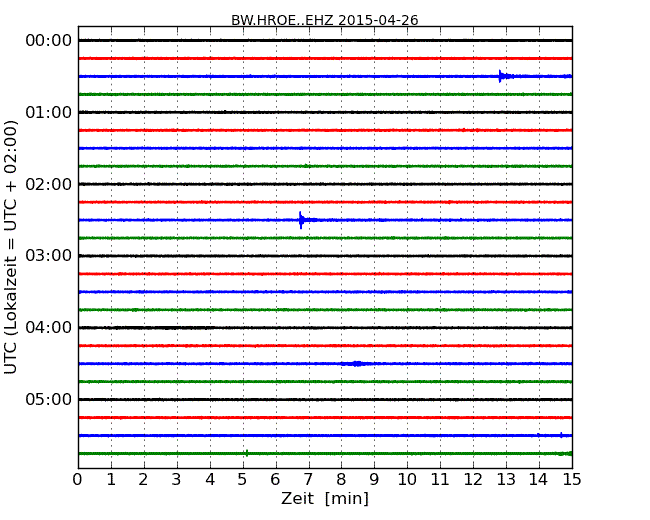650x520 pixels.
Task: Click x-axis tick label 0
Action: [78, 480]
